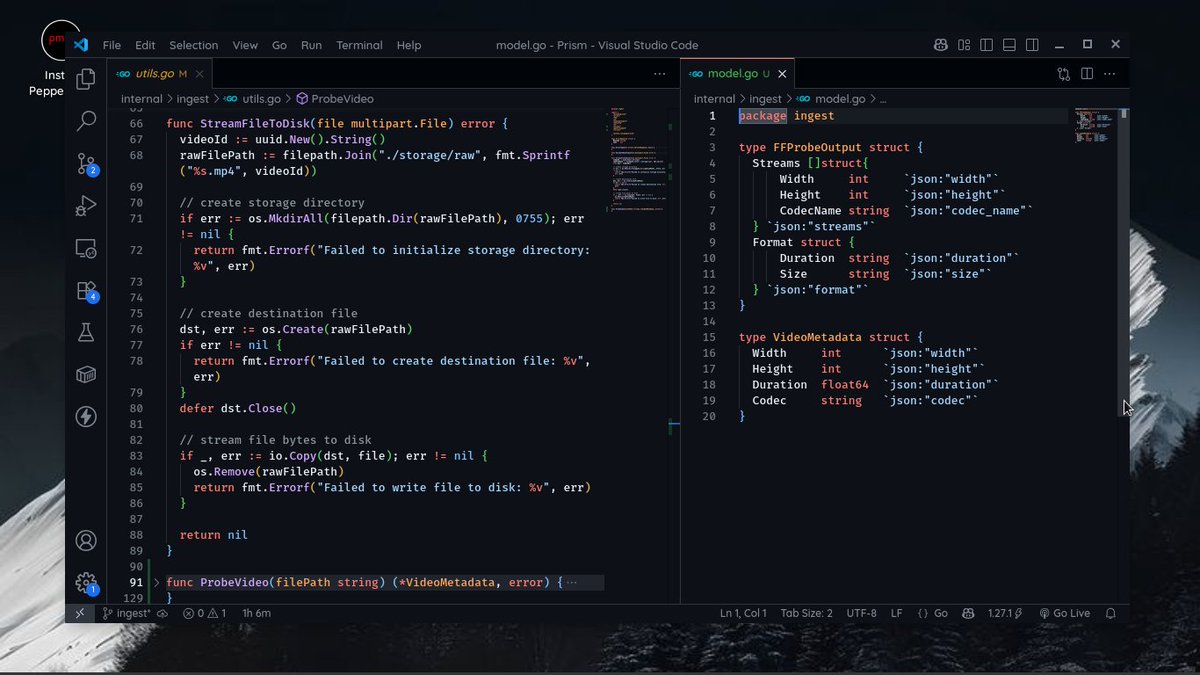Click "package ingest" line in model.go
The height and width of the screenshot is (675, 1200).
coord(786,116)
